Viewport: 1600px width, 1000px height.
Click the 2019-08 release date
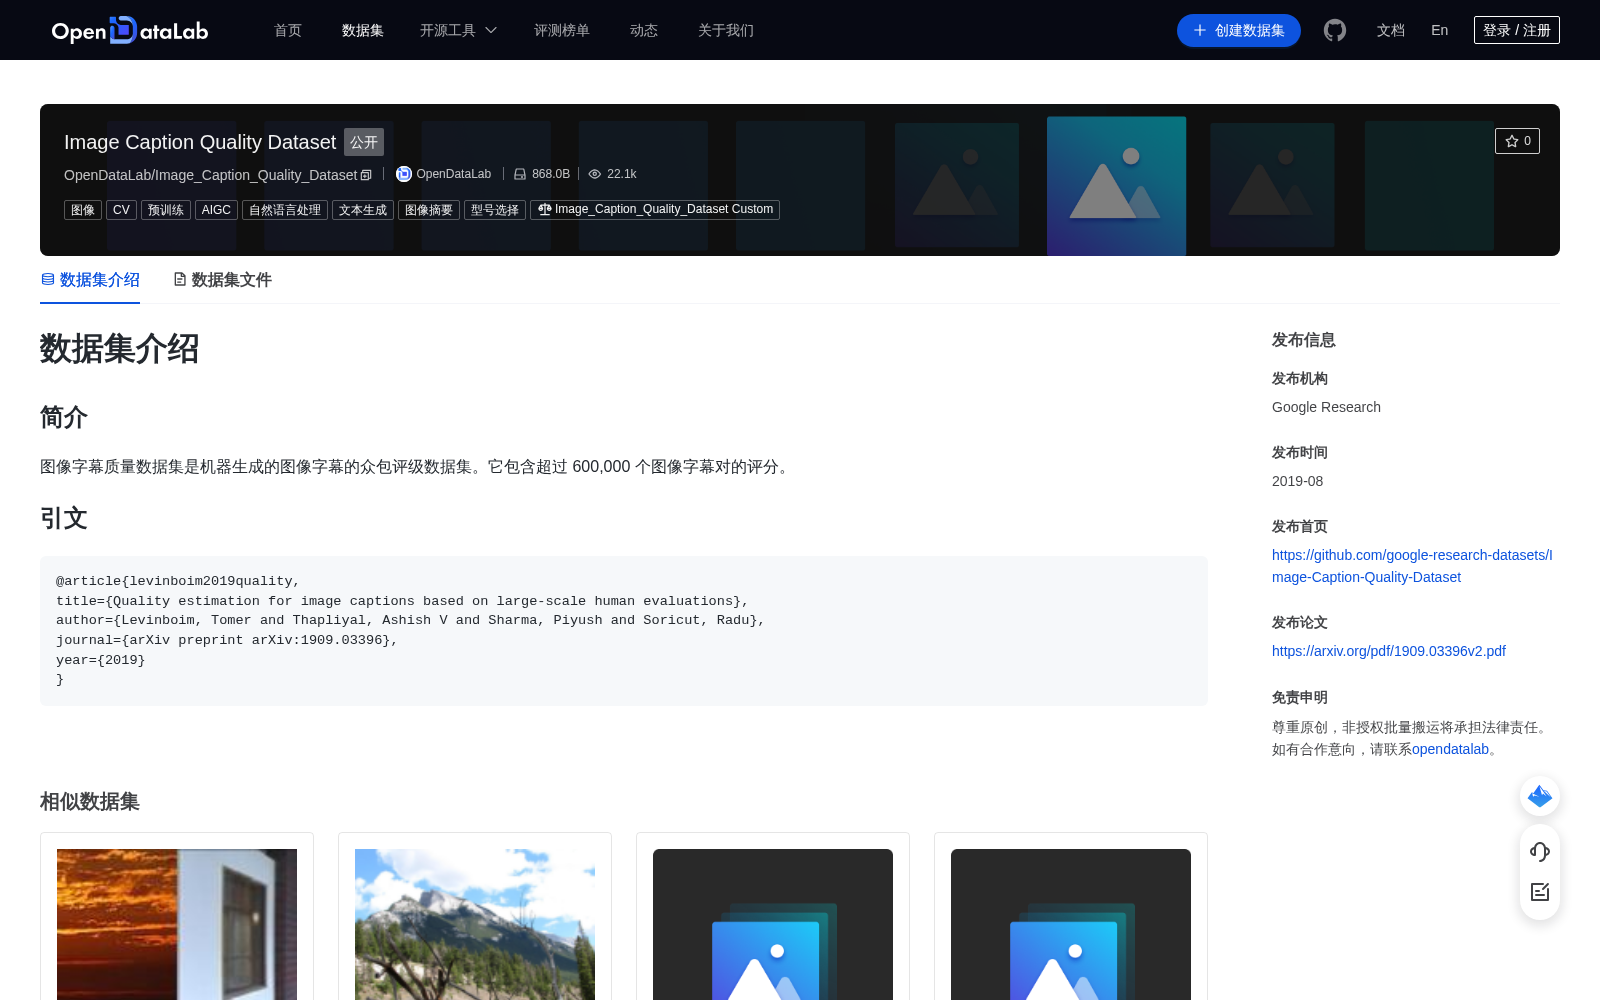coord(1297,481)
